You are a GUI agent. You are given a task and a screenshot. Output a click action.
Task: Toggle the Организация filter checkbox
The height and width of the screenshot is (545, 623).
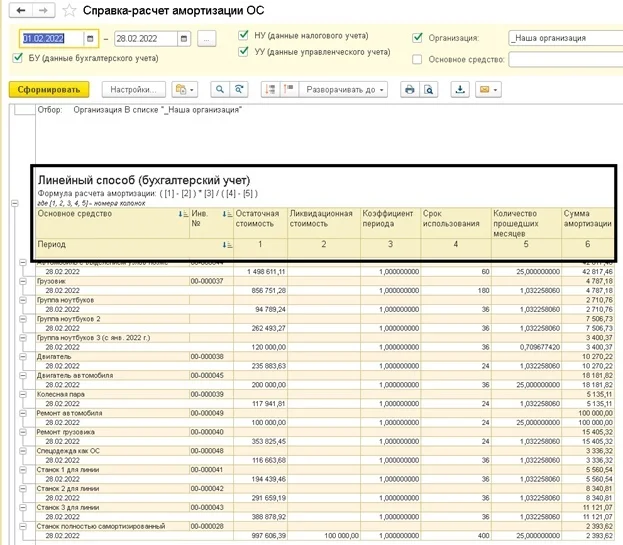click(x=417, y=38)
